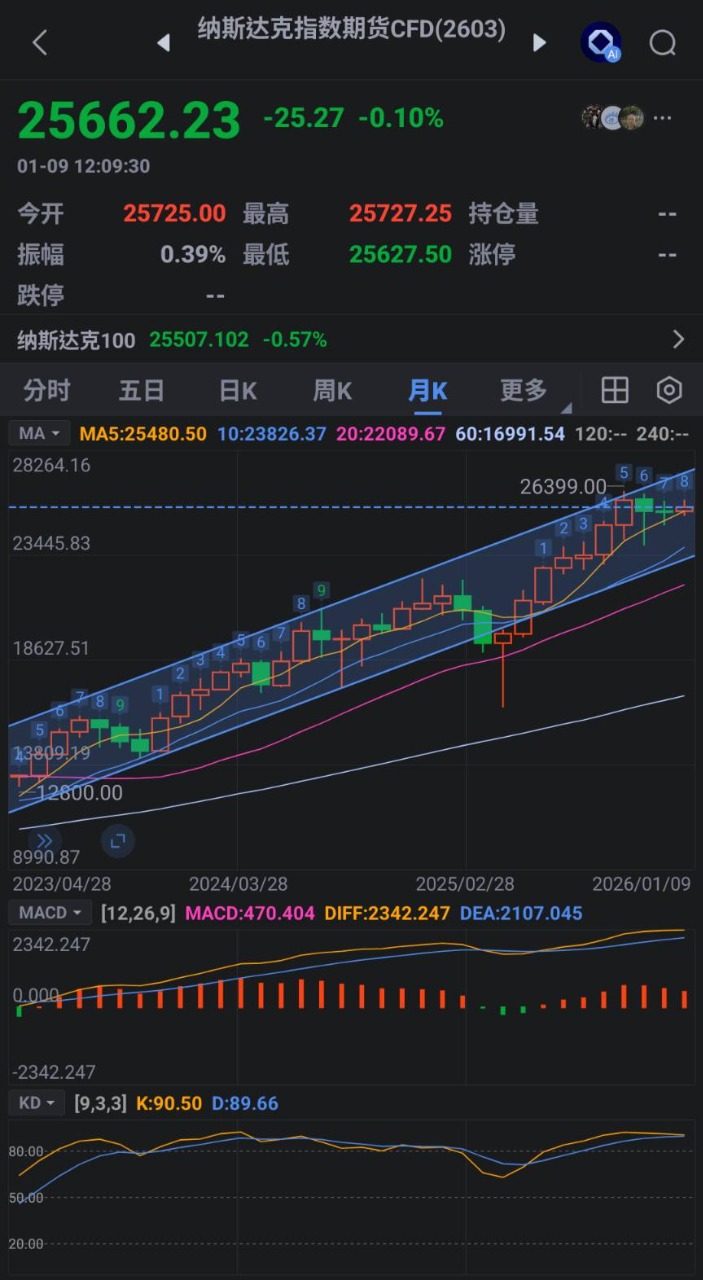Tap the fullscreen chart icon

118,841
